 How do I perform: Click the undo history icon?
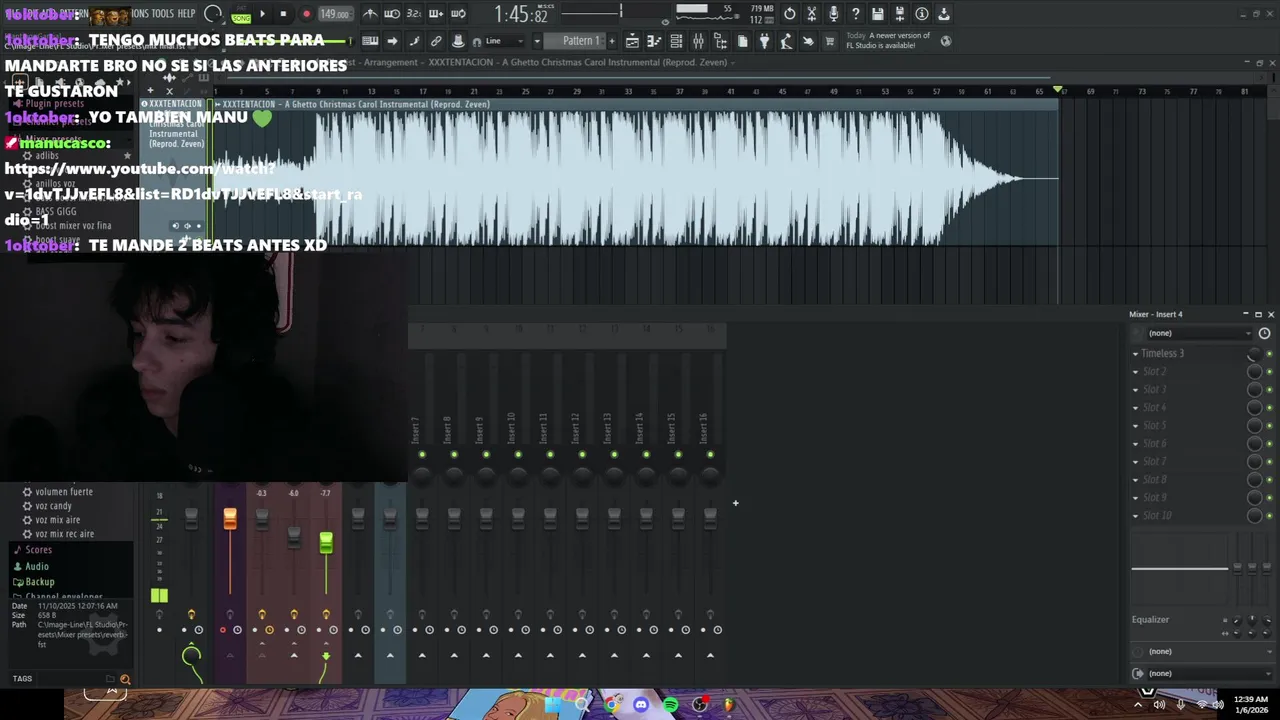click(790, 14)
